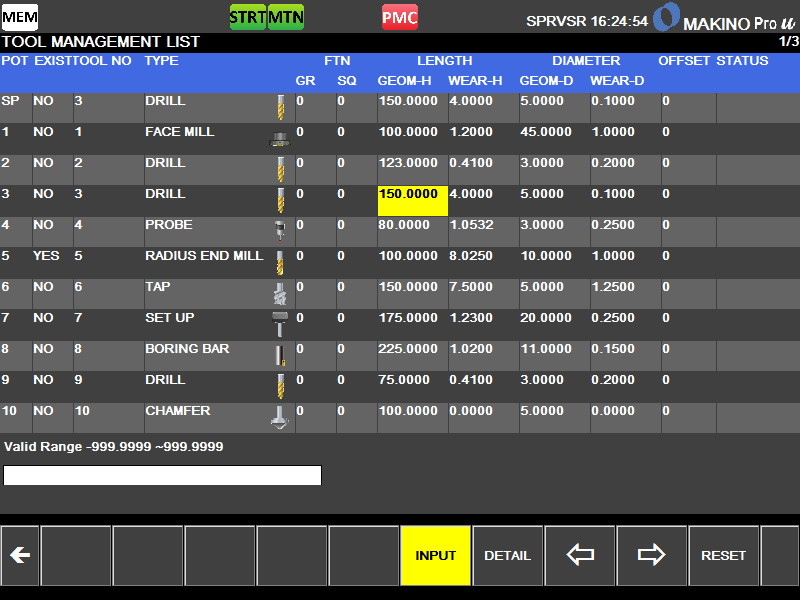The height and width of the screenshot is (600, 800).
Task: Click the Makino Pro logo icon
Action: click(667, 17)
